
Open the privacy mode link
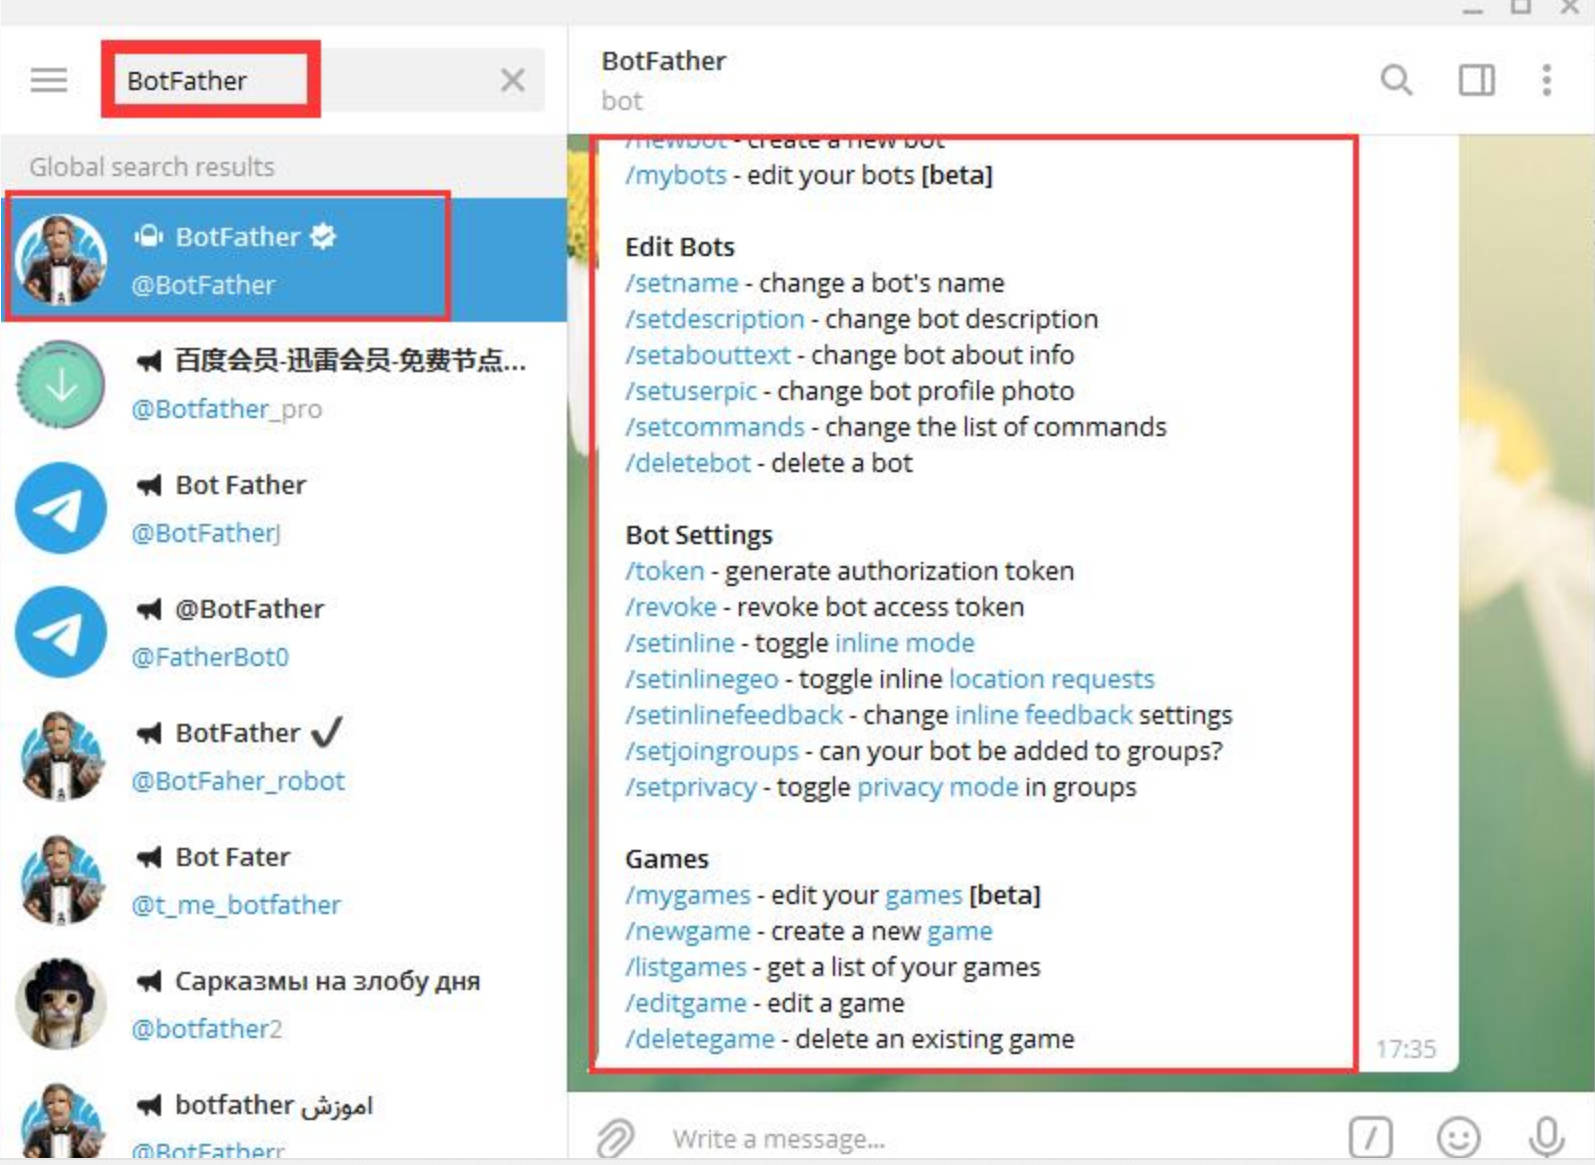pos(938,787)
